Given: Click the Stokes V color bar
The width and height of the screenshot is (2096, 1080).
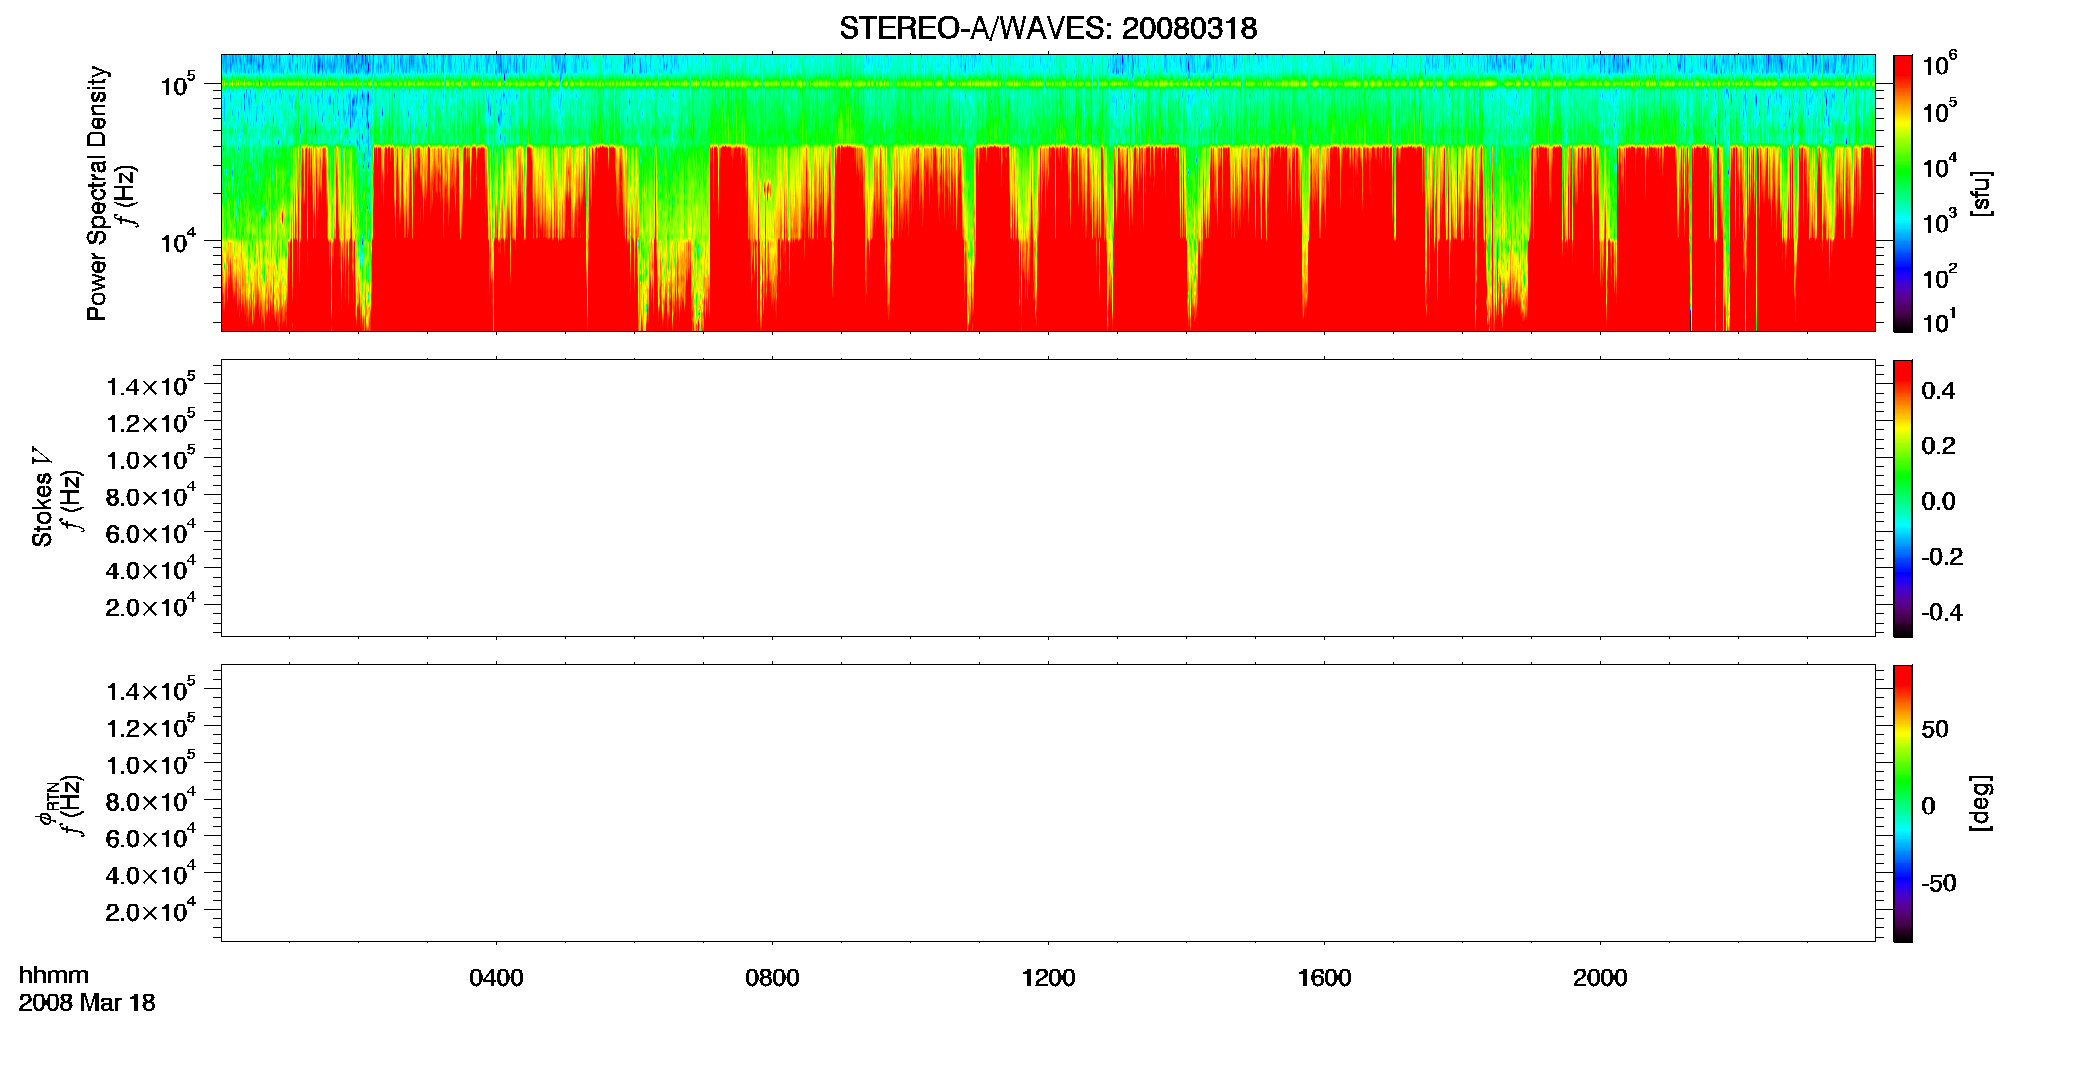Looking at the screenshot, I should tap(1903, 498).
